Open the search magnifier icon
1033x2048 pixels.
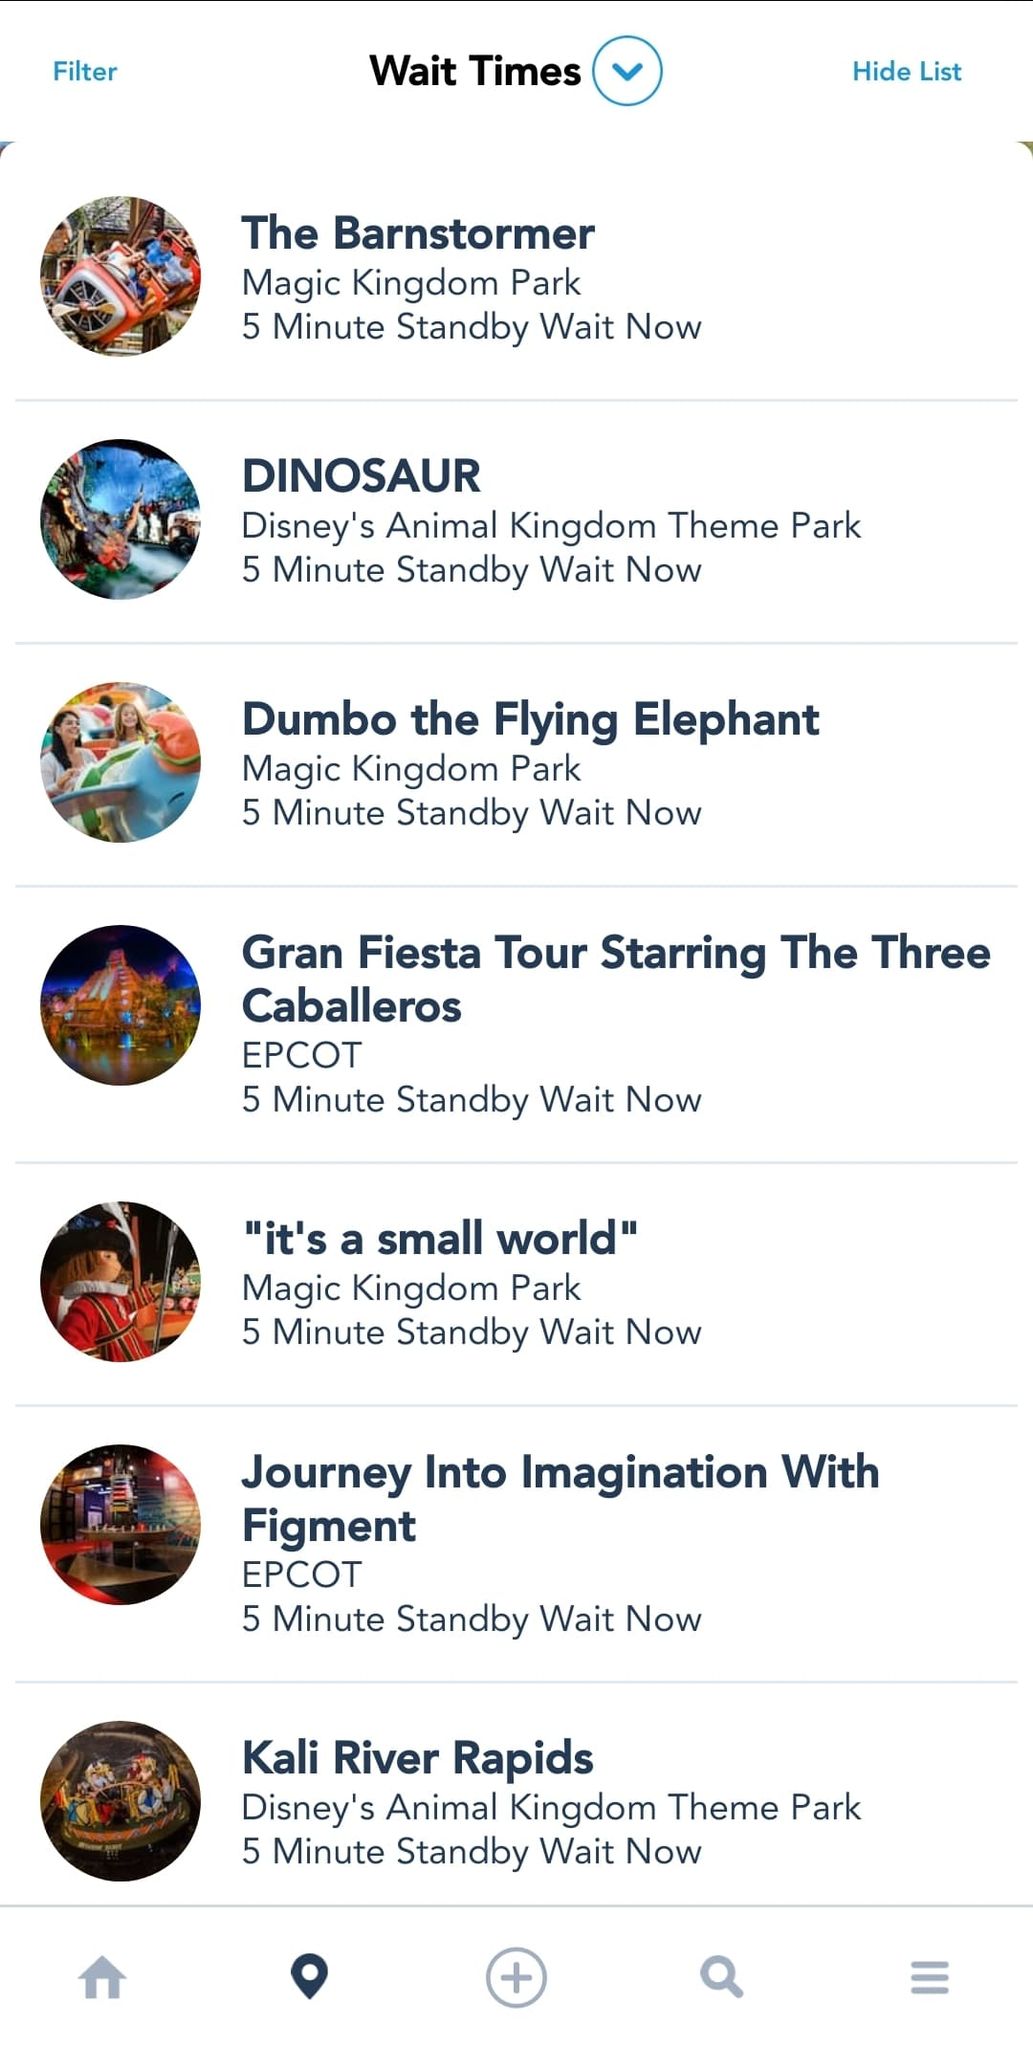coord(722,1977)
